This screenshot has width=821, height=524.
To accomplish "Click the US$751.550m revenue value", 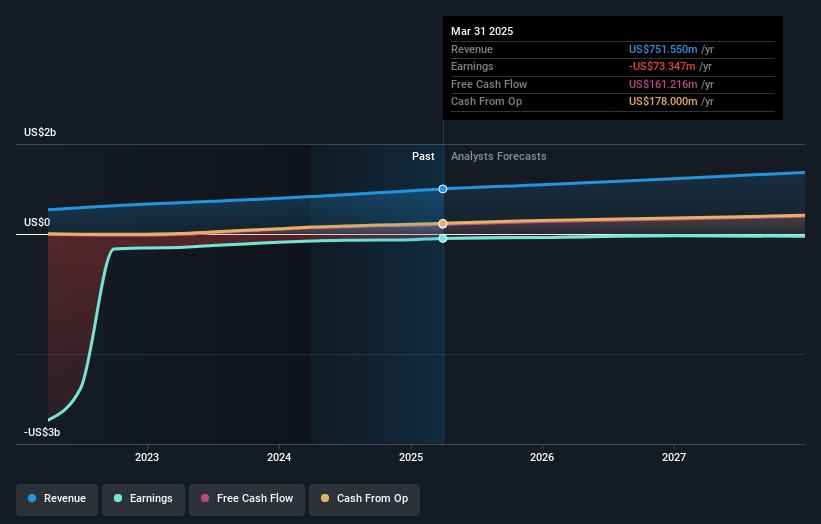I will (663, 49).
